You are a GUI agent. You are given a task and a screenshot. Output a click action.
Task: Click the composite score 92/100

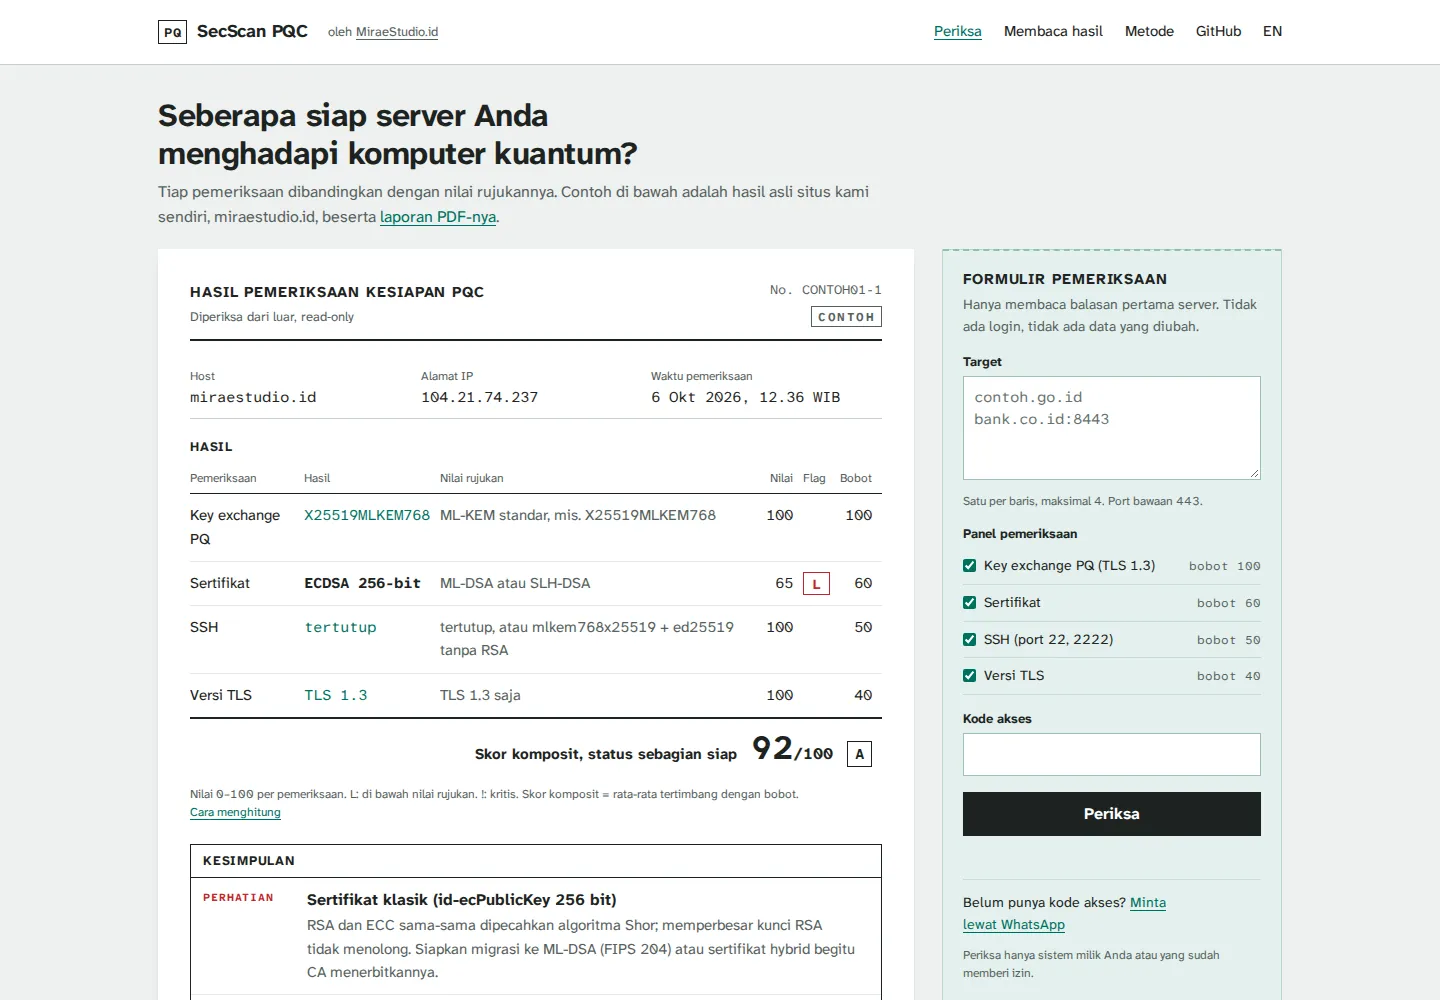point(792,749)
